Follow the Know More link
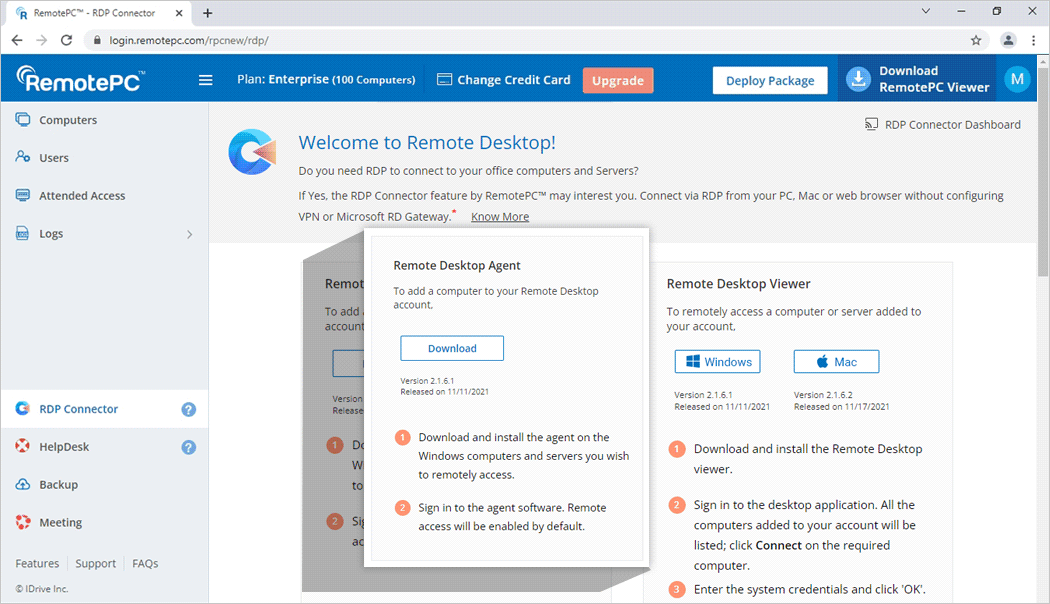 click(500, 217)
